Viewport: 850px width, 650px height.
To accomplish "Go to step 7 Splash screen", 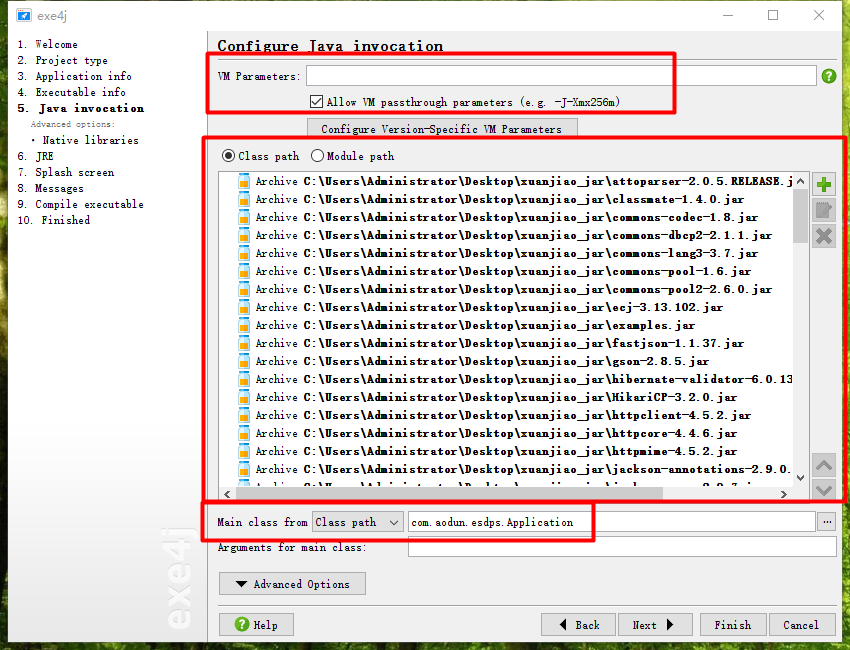I will tap(66, 172).
